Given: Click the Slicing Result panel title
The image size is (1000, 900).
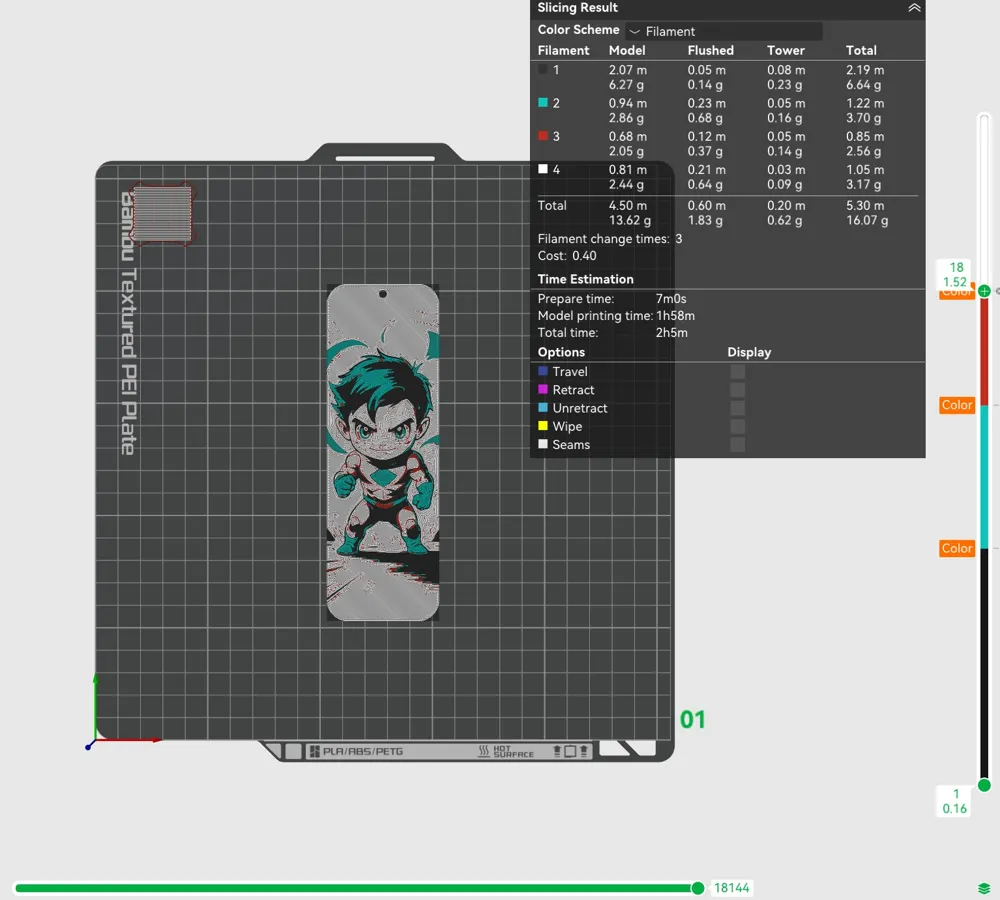Looking at the screenshot, I should coord(577,8).
